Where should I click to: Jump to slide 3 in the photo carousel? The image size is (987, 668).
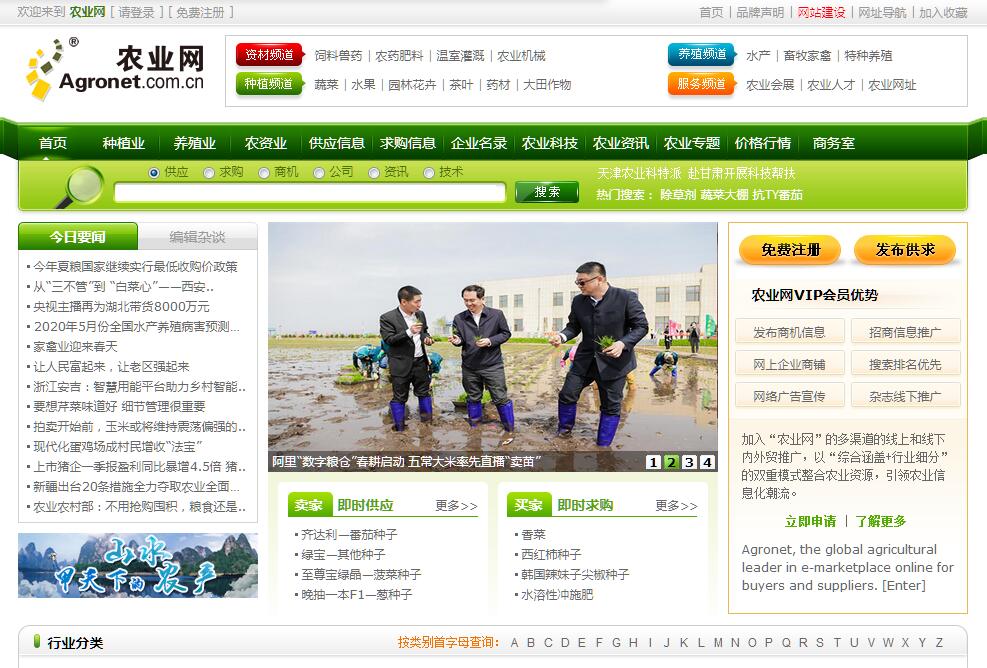pos(689,462)
